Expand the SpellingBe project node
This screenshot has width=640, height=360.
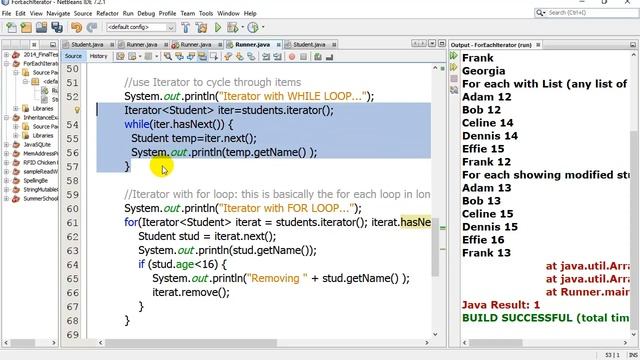click(7, 180)
